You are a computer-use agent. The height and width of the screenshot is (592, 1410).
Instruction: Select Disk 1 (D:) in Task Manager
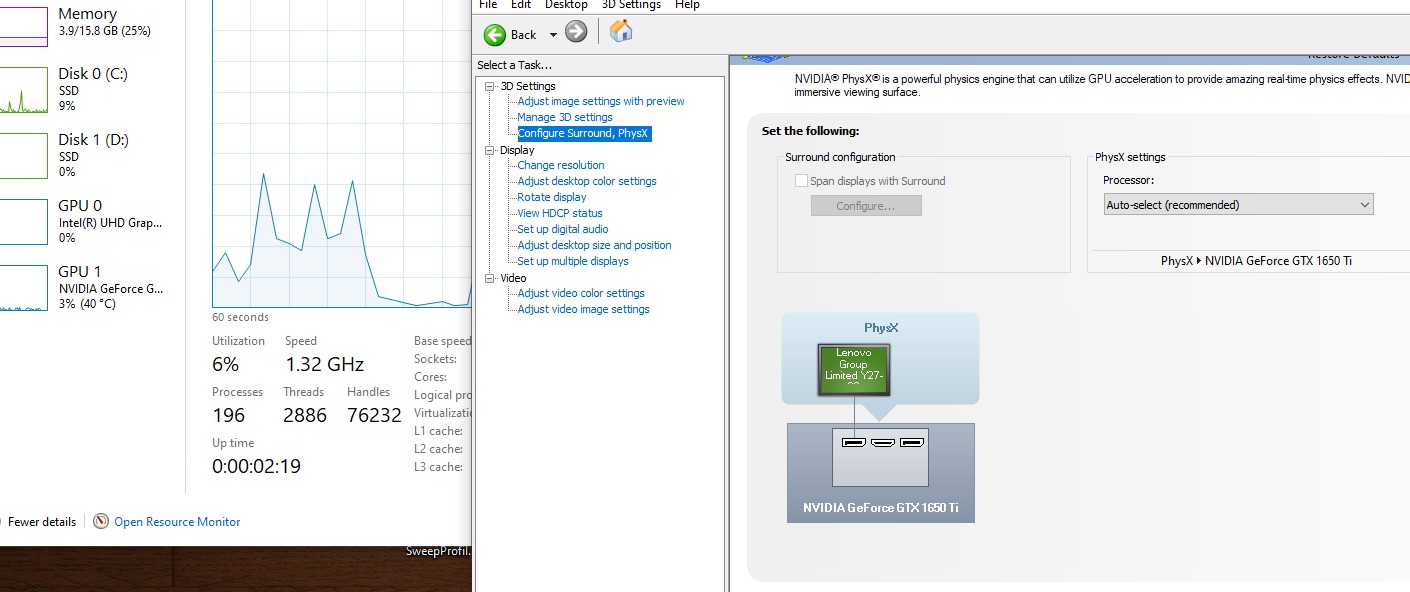[x=82, y=156]
